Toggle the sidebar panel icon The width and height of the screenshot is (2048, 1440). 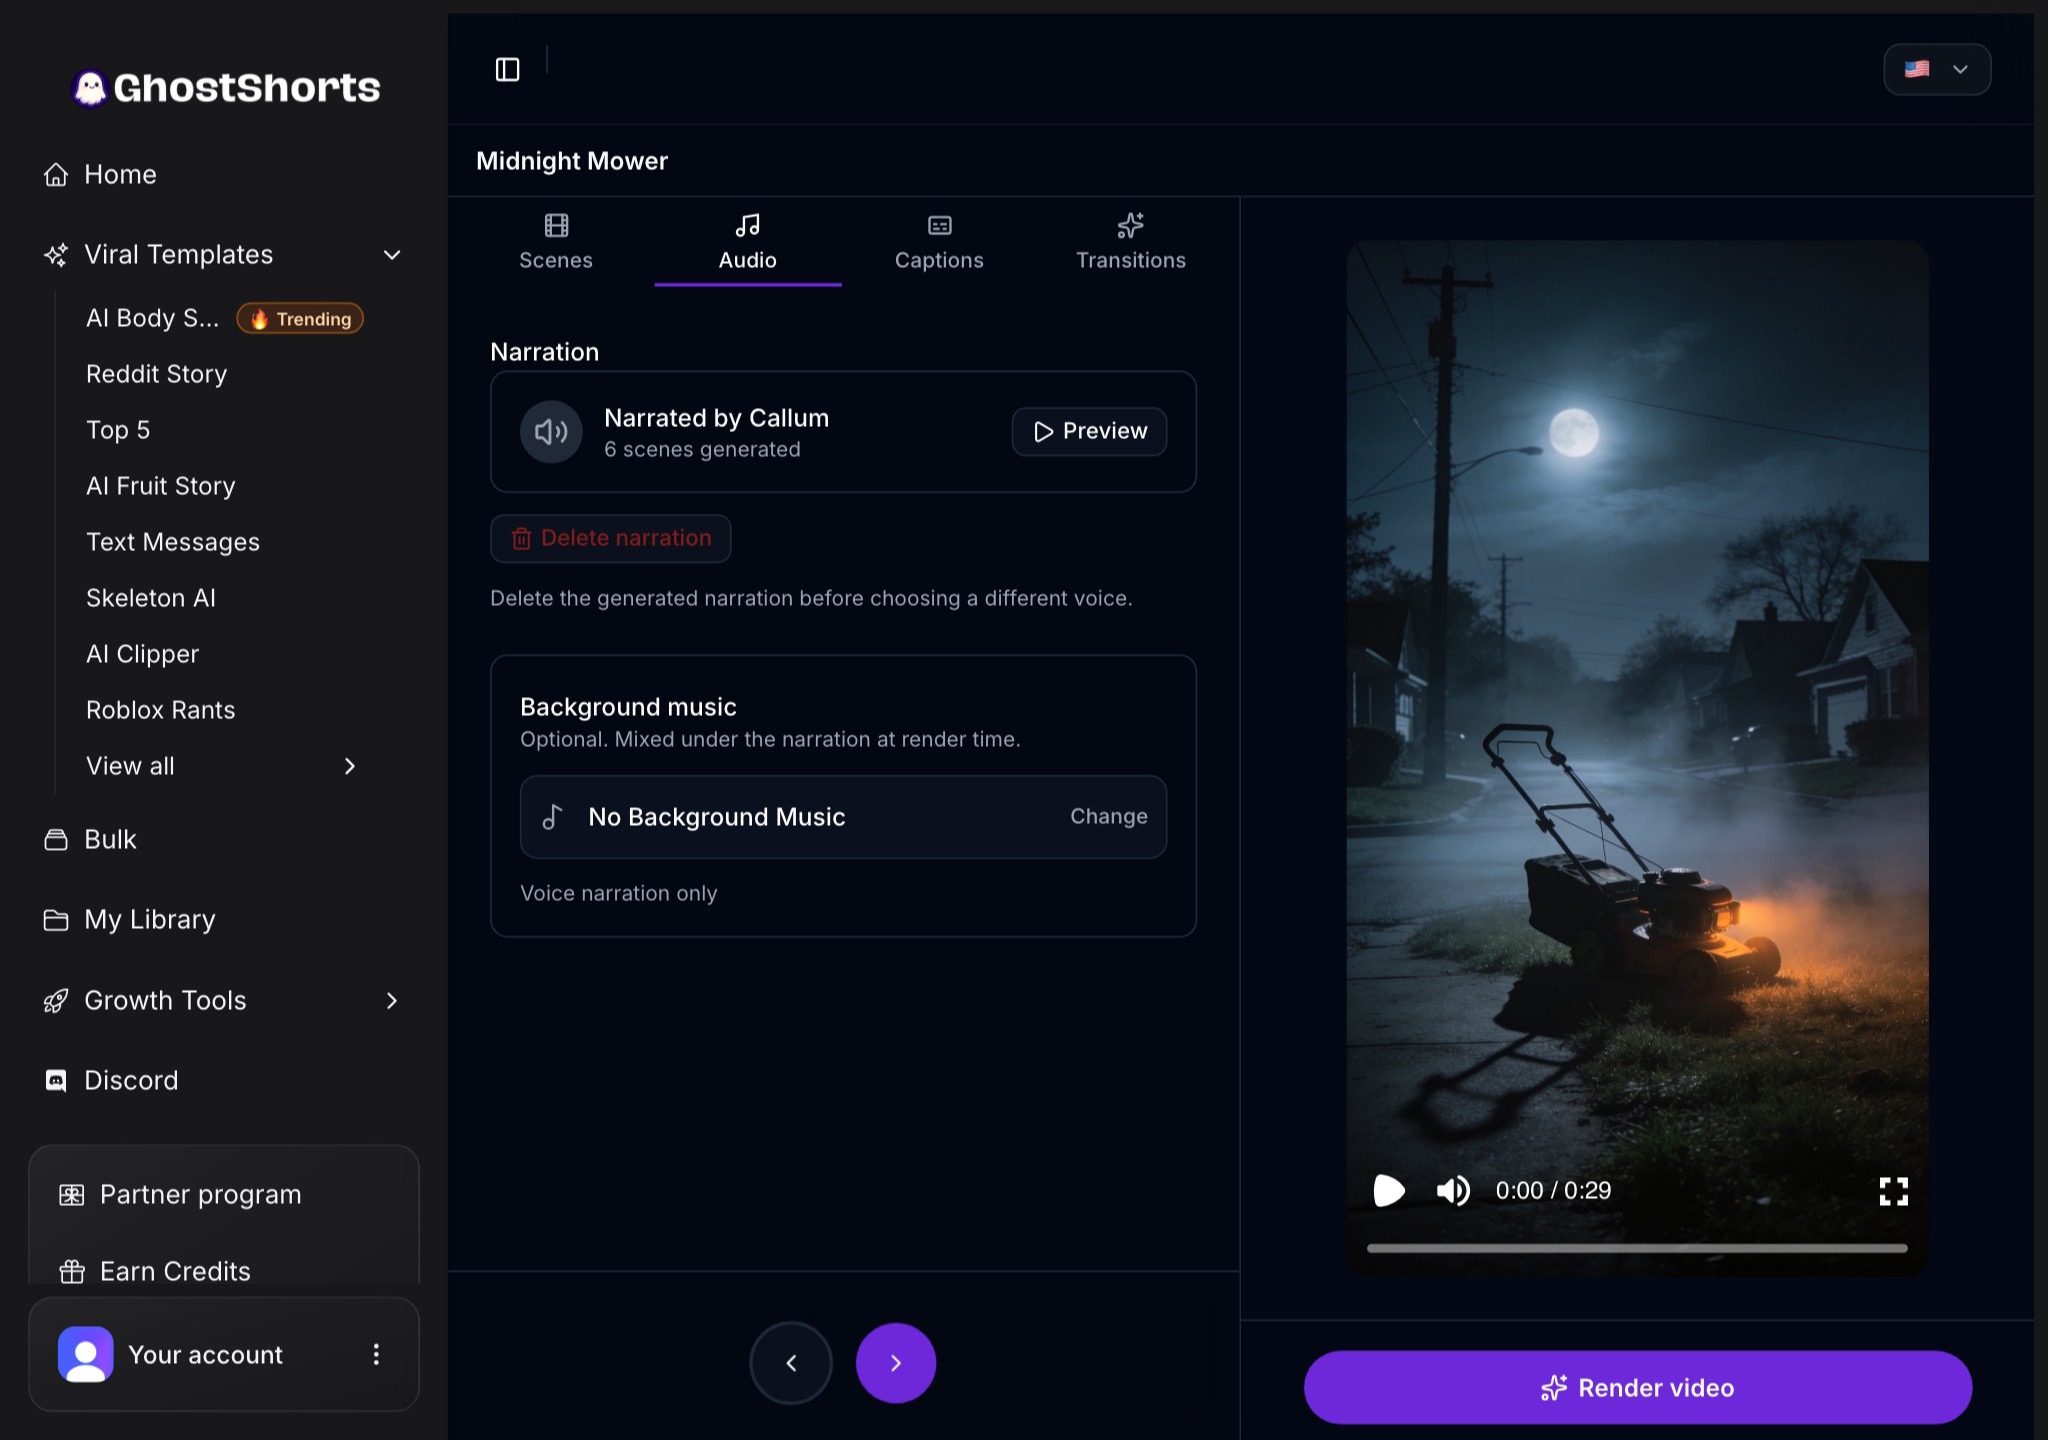(x=508, y=69)
